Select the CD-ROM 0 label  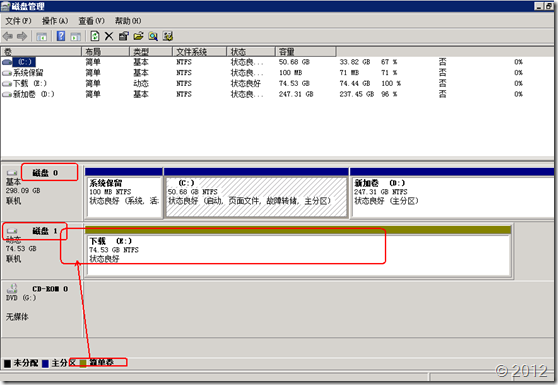point(50,289)
